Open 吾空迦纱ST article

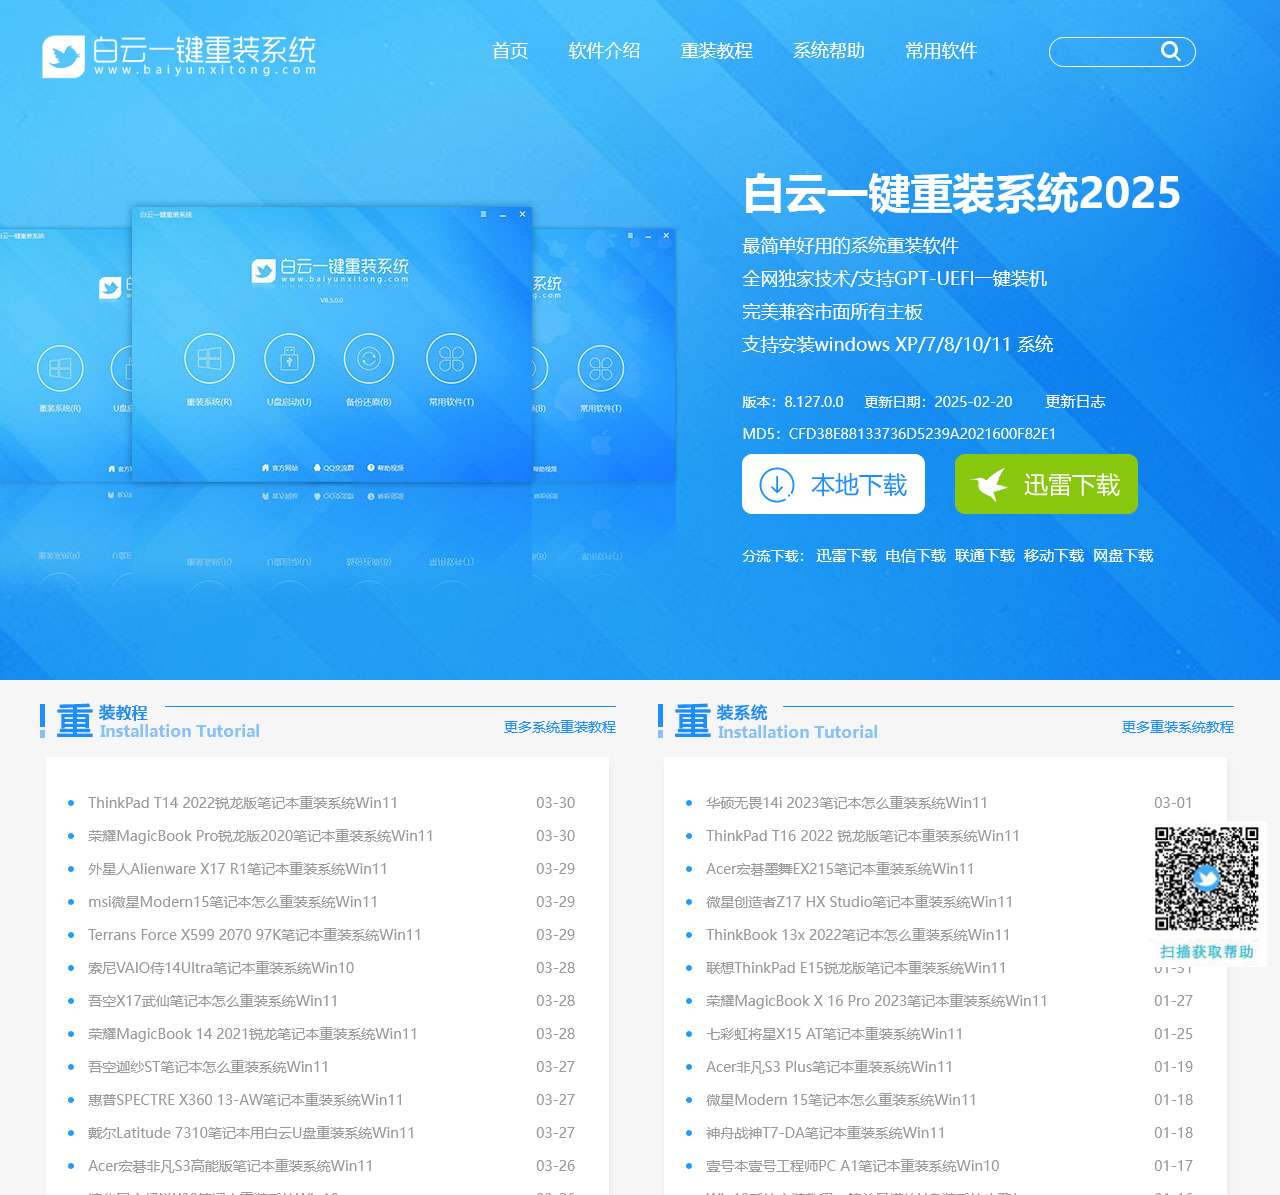tap(208, 1067)
